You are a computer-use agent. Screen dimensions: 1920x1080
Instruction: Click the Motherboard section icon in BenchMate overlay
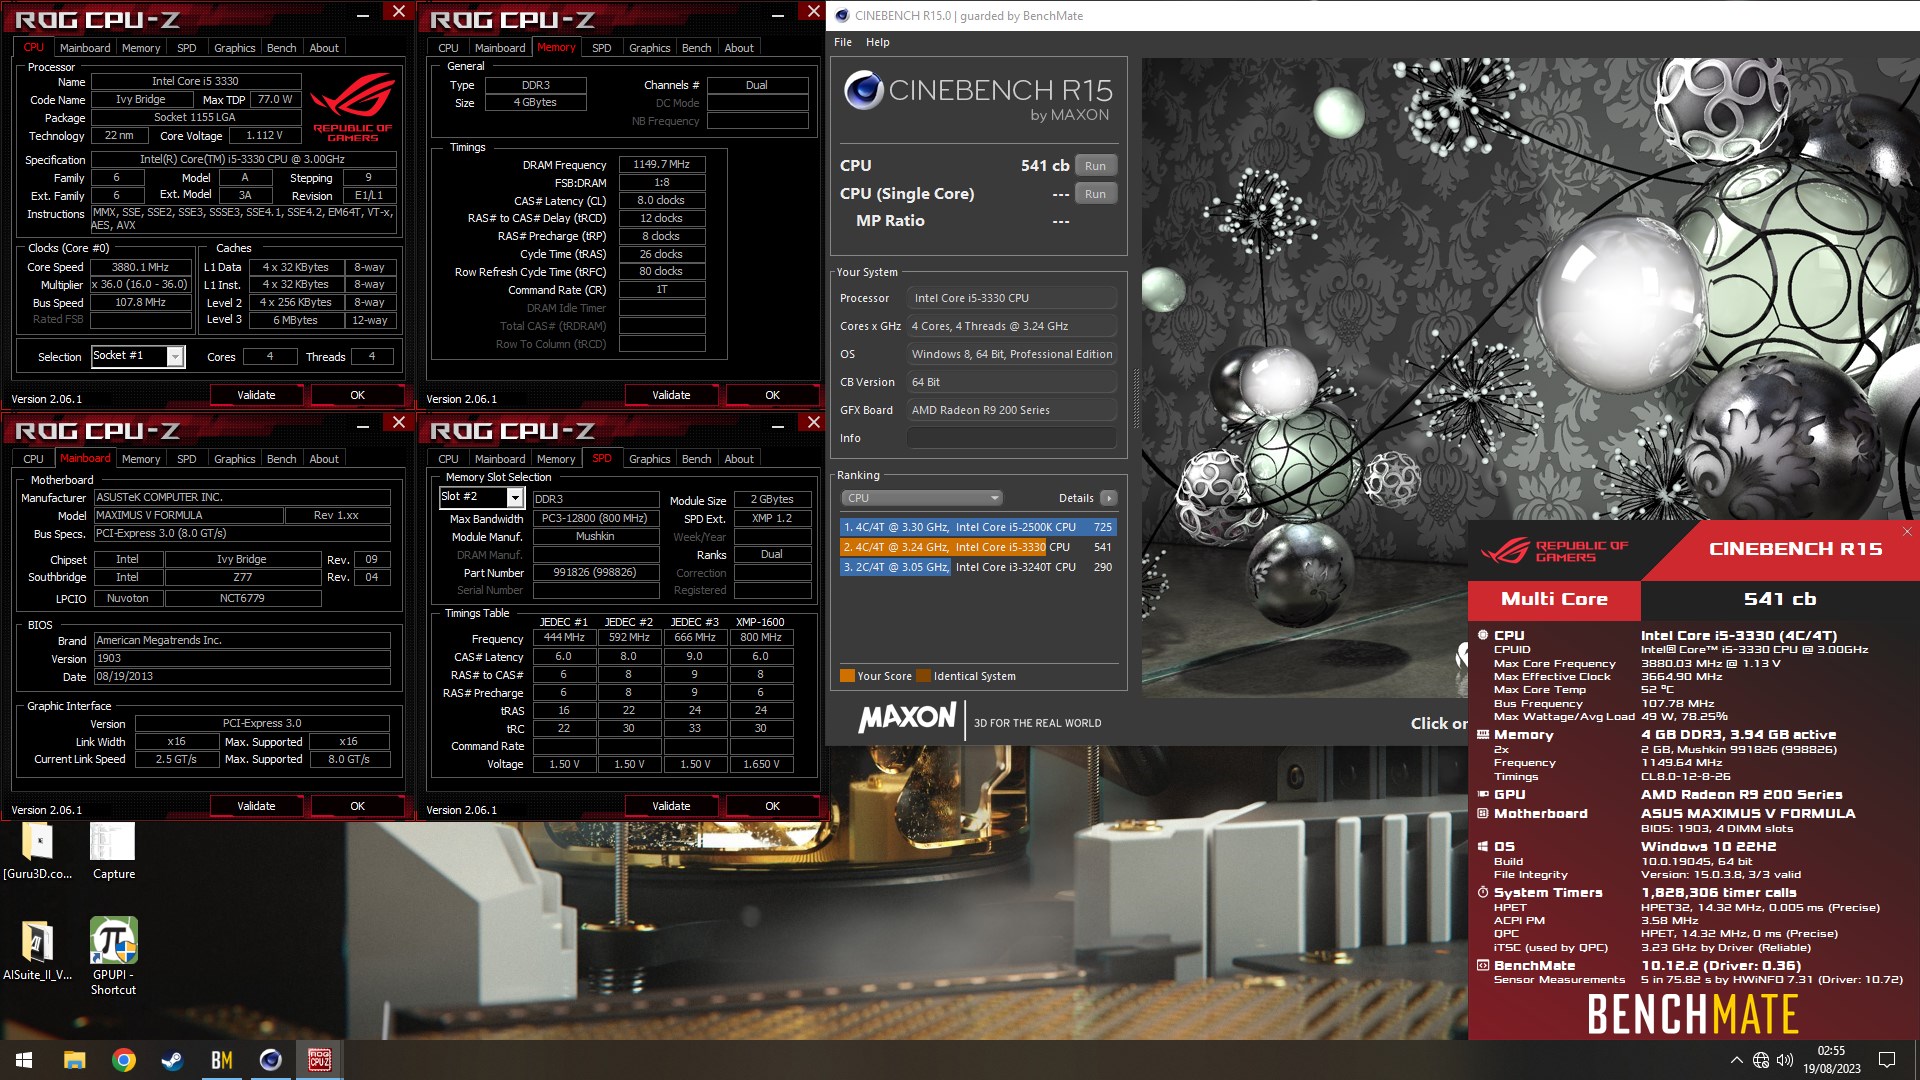pos(1483,813)
